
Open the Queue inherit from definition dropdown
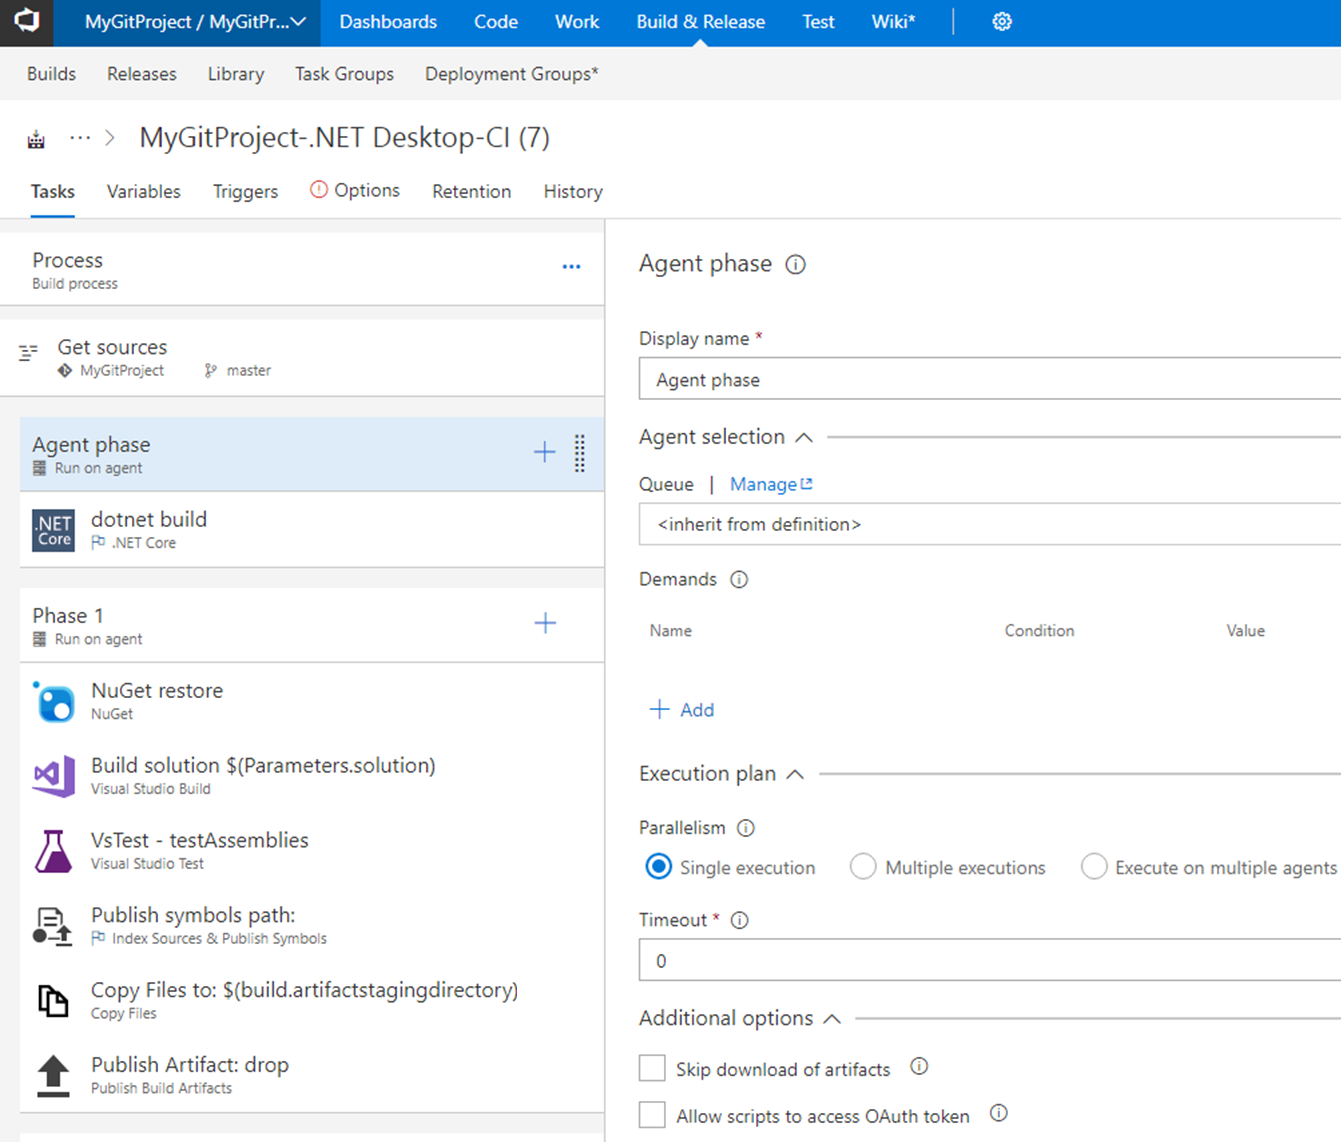[990, 524]
